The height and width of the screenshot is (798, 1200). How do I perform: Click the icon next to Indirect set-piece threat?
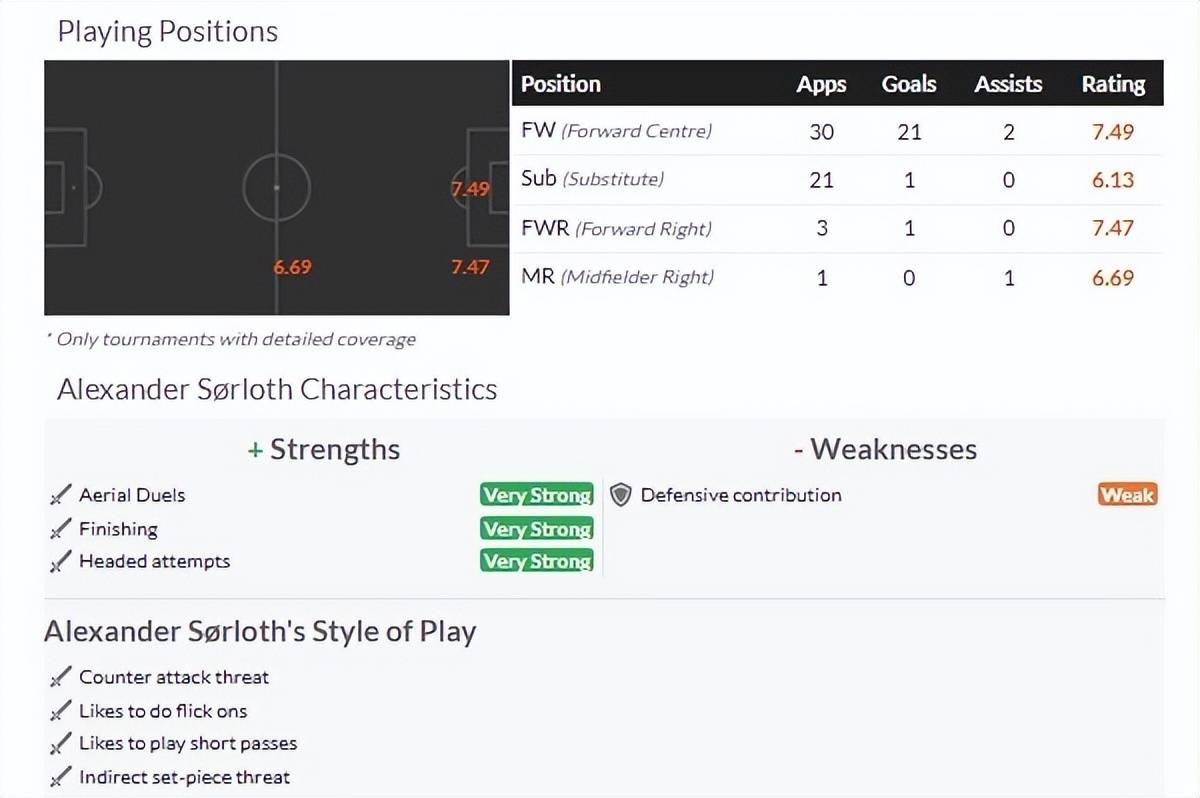61,777
